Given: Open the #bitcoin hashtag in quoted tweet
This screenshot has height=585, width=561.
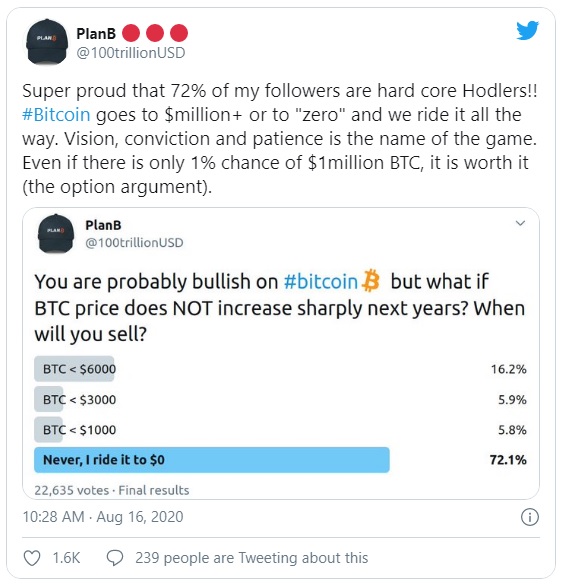Looking at the screenshot, I should [321, 281].
